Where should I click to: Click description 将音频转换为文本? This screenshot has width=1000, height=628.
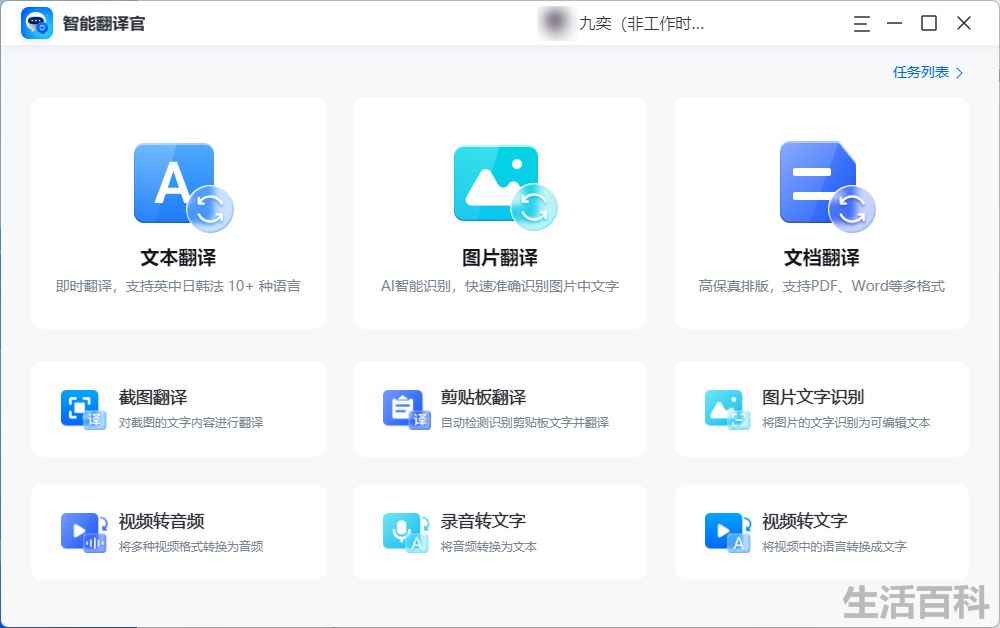pyautogui.click(x=489, y=546)
